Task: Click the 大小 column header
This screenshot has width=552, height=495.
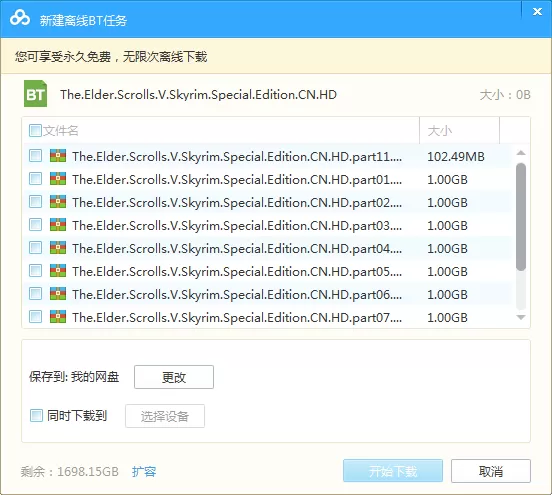Action: point(459,131)
